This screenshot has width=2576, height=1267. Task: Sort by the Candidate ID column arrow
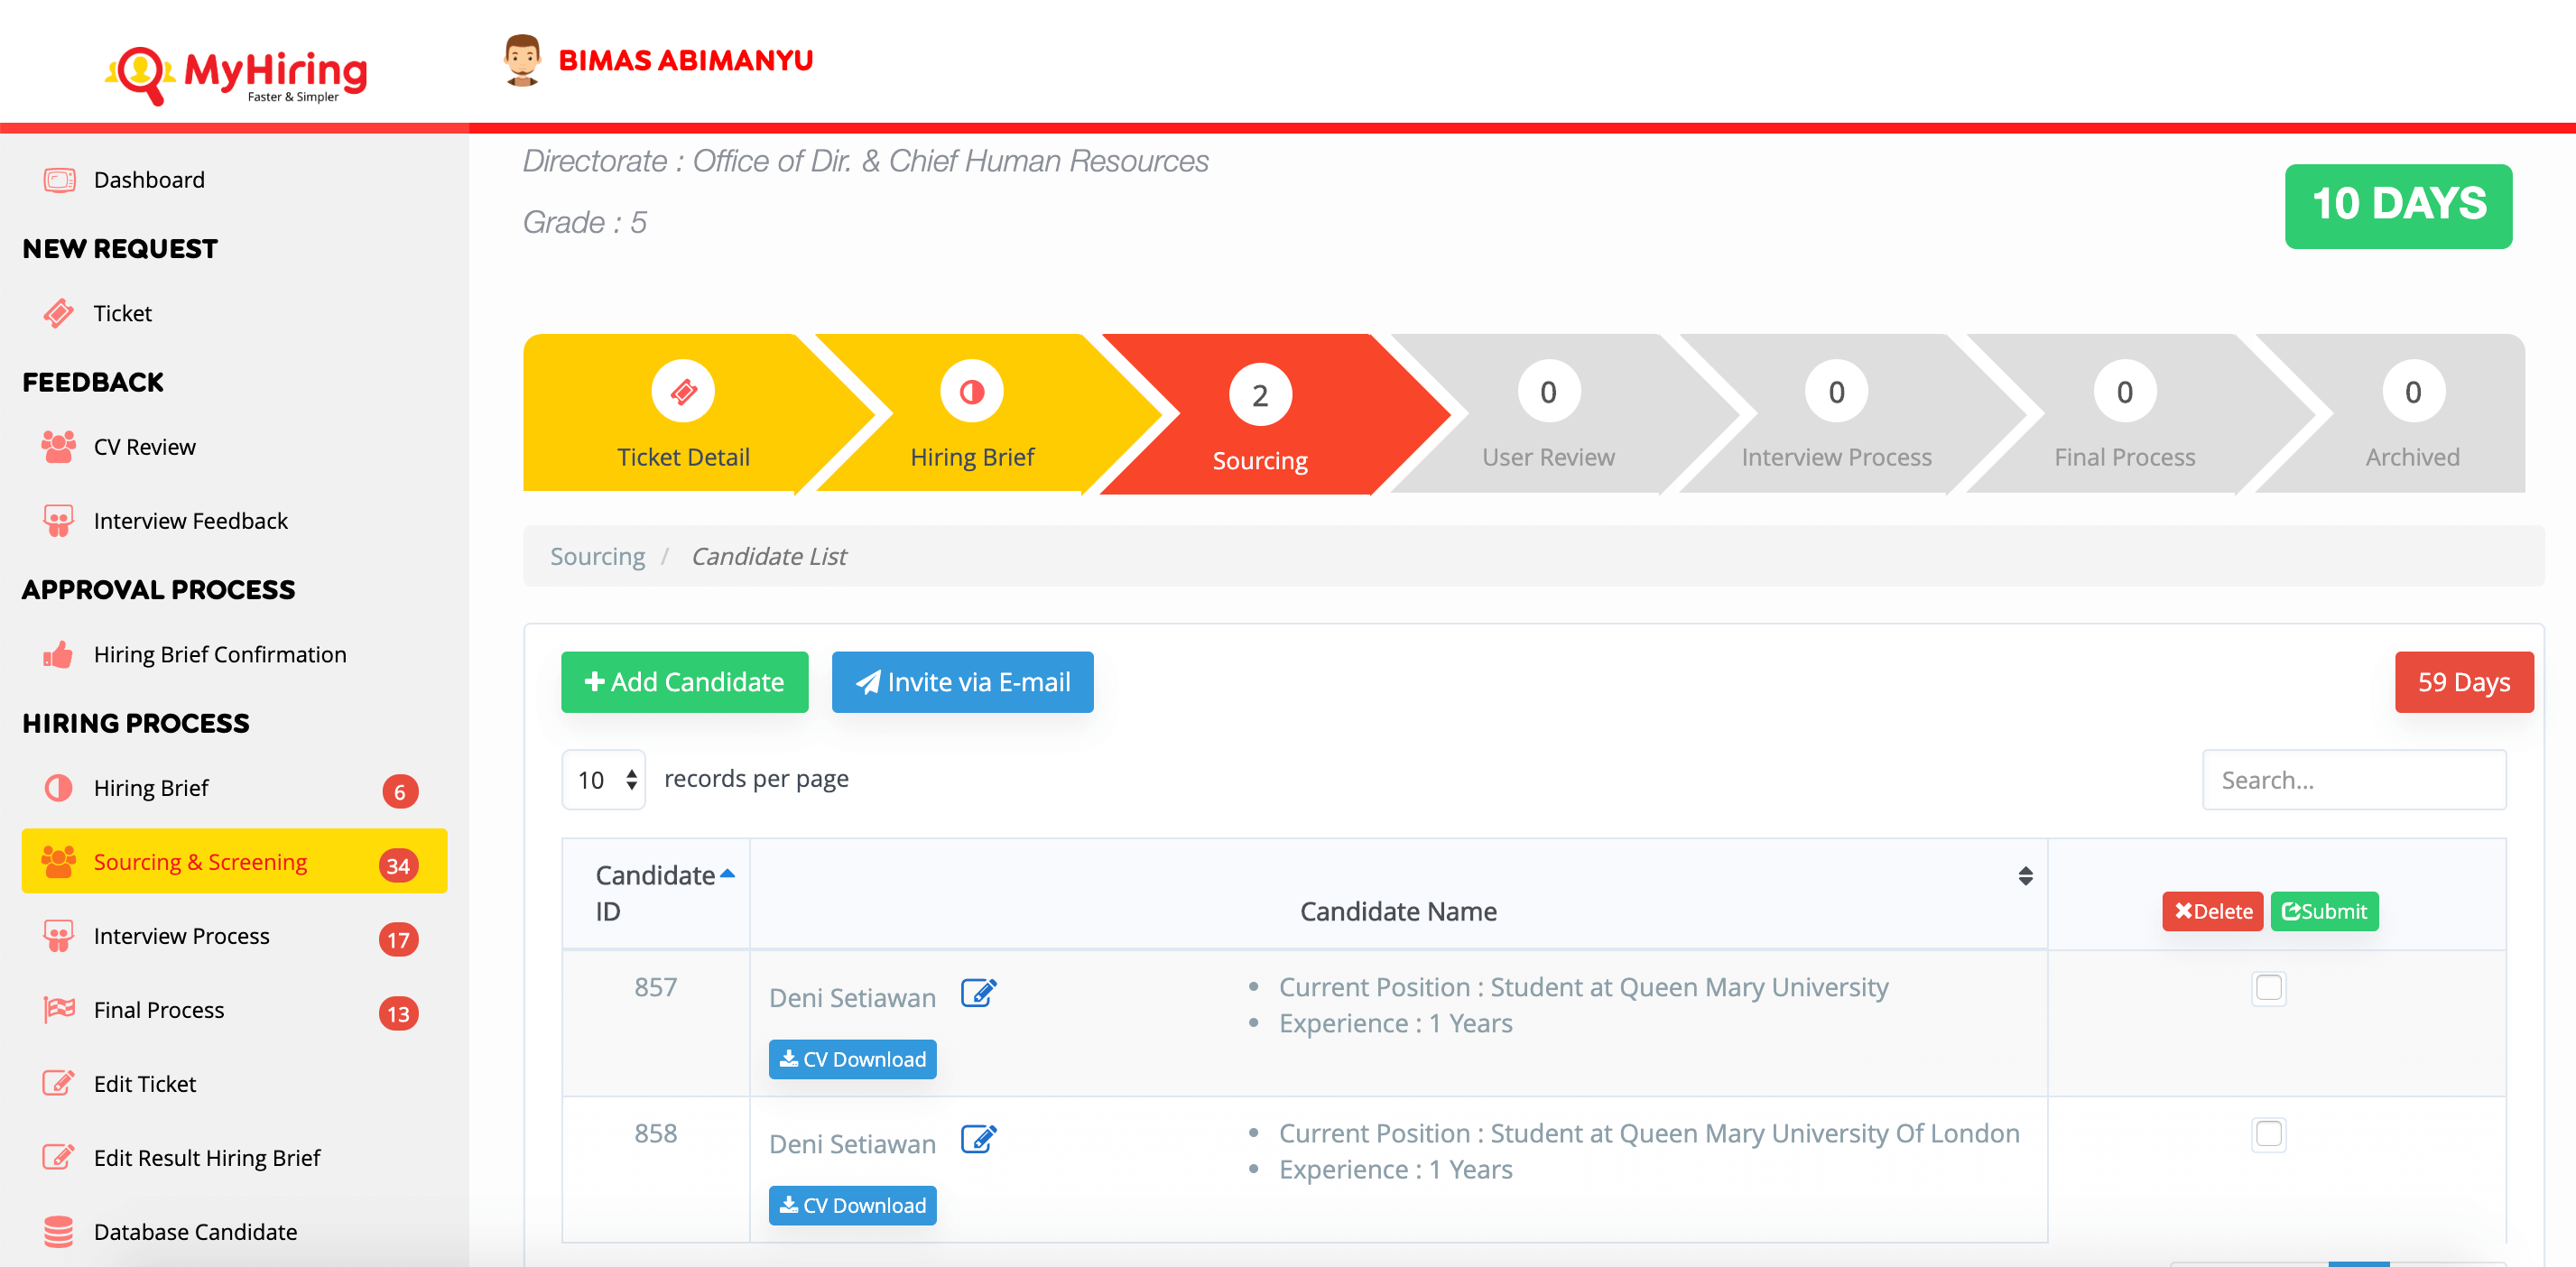tap(727, 875)
